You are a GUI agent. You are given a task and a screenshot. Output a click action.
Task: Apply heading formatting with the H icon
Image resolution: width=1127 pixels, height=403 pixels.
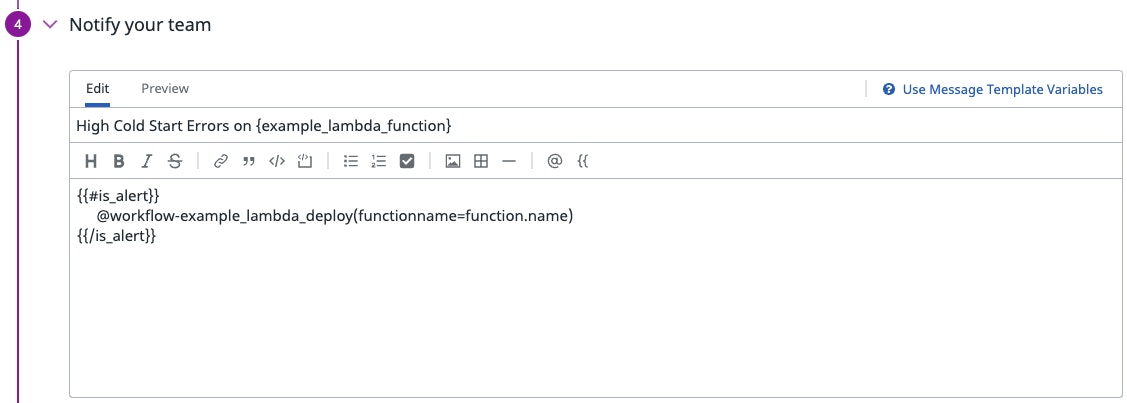pyautogui.click(x=91, y=161)
